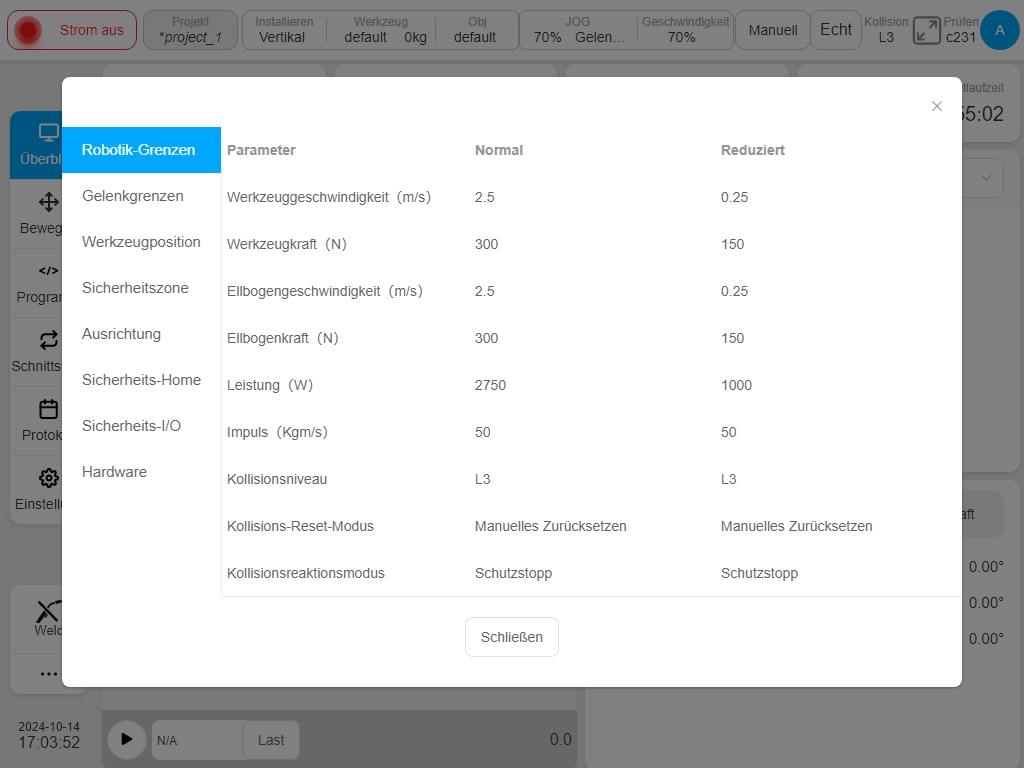Viewport: 1024px width, 768px height.
Task: Select the Robotik-Grenzen tab
Action: coord(142,150)
